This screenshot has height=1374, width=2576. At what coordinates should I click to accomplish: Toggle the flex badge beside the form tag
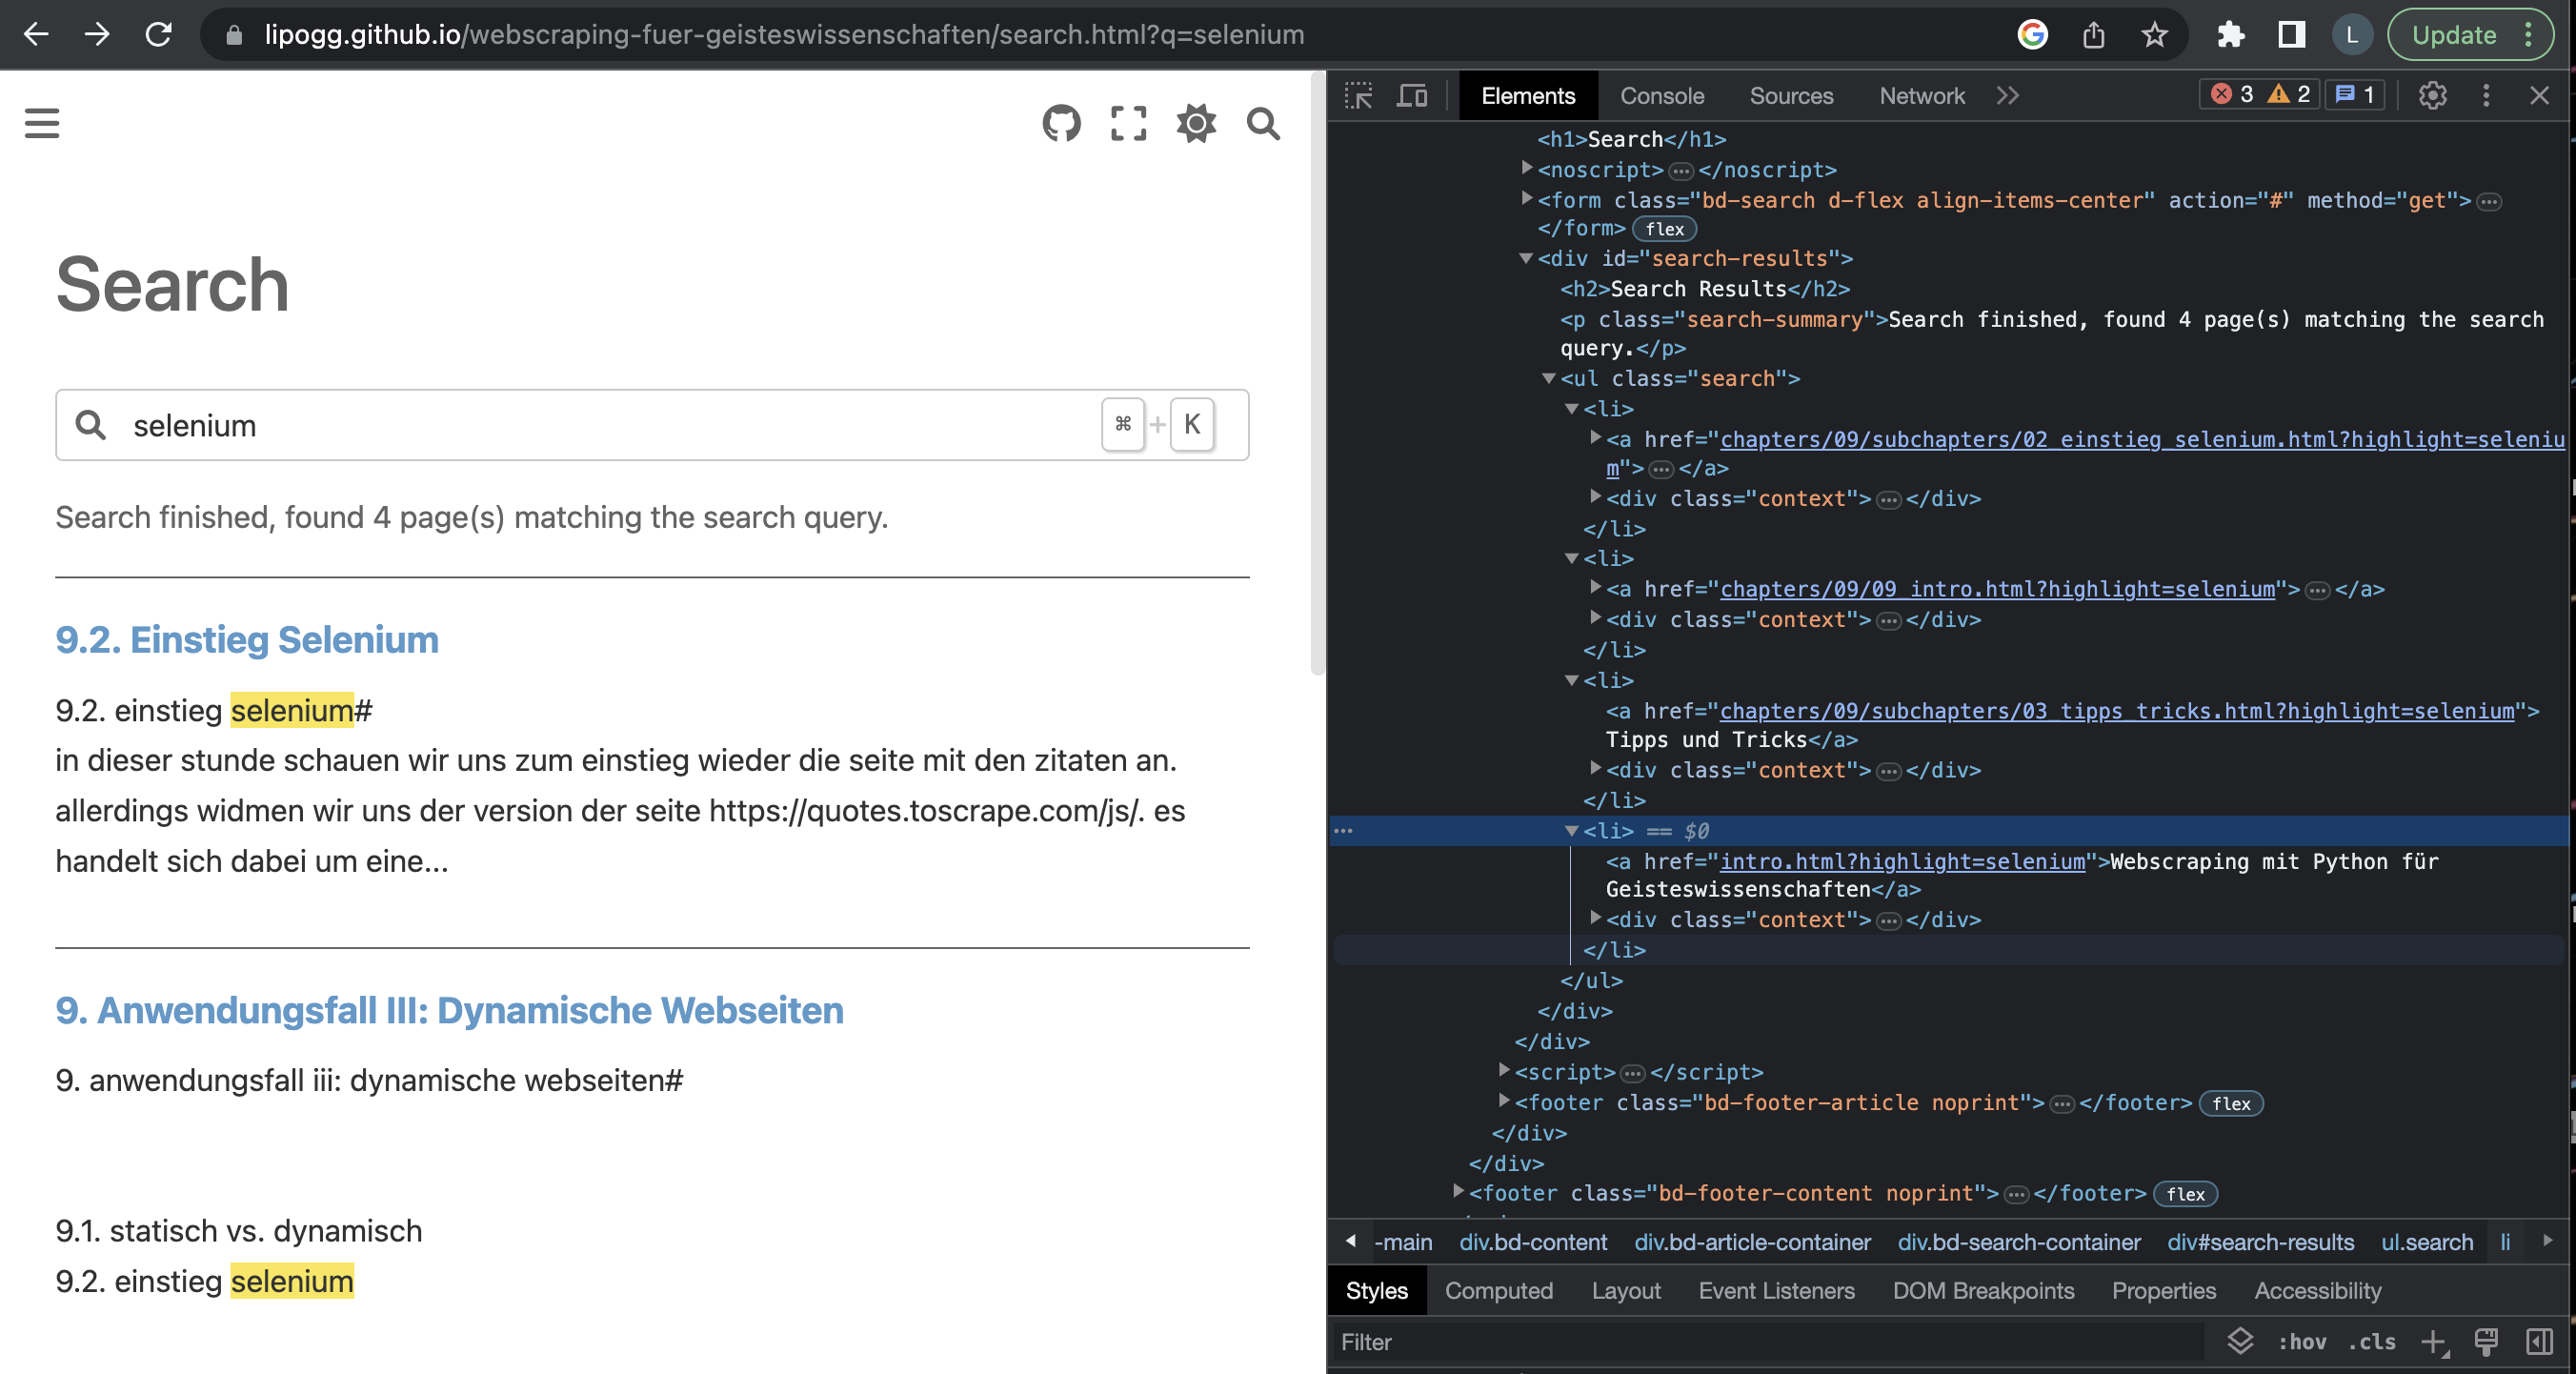tap(1664, 229)
